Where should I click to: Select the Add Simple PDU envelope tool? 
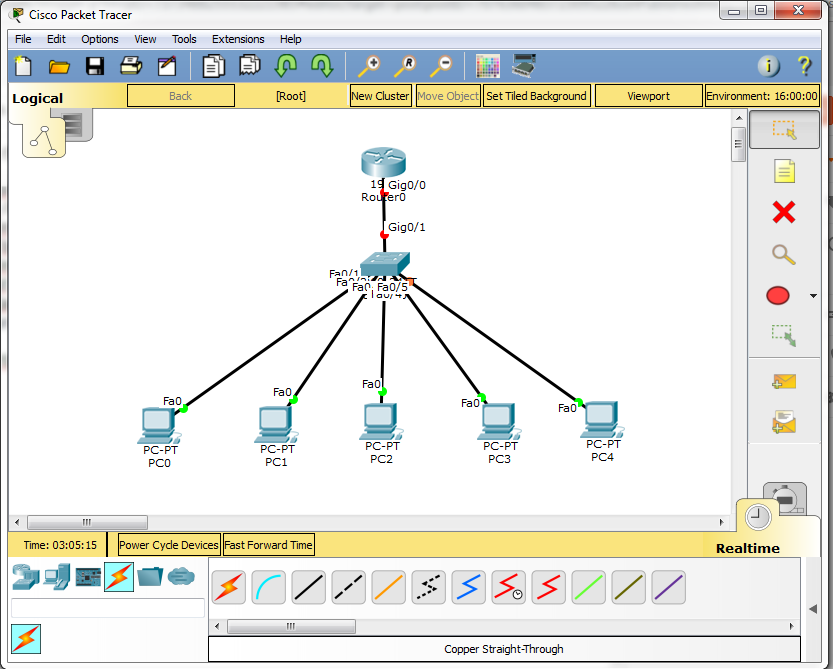pyautogui.click(x=785, y=381)
